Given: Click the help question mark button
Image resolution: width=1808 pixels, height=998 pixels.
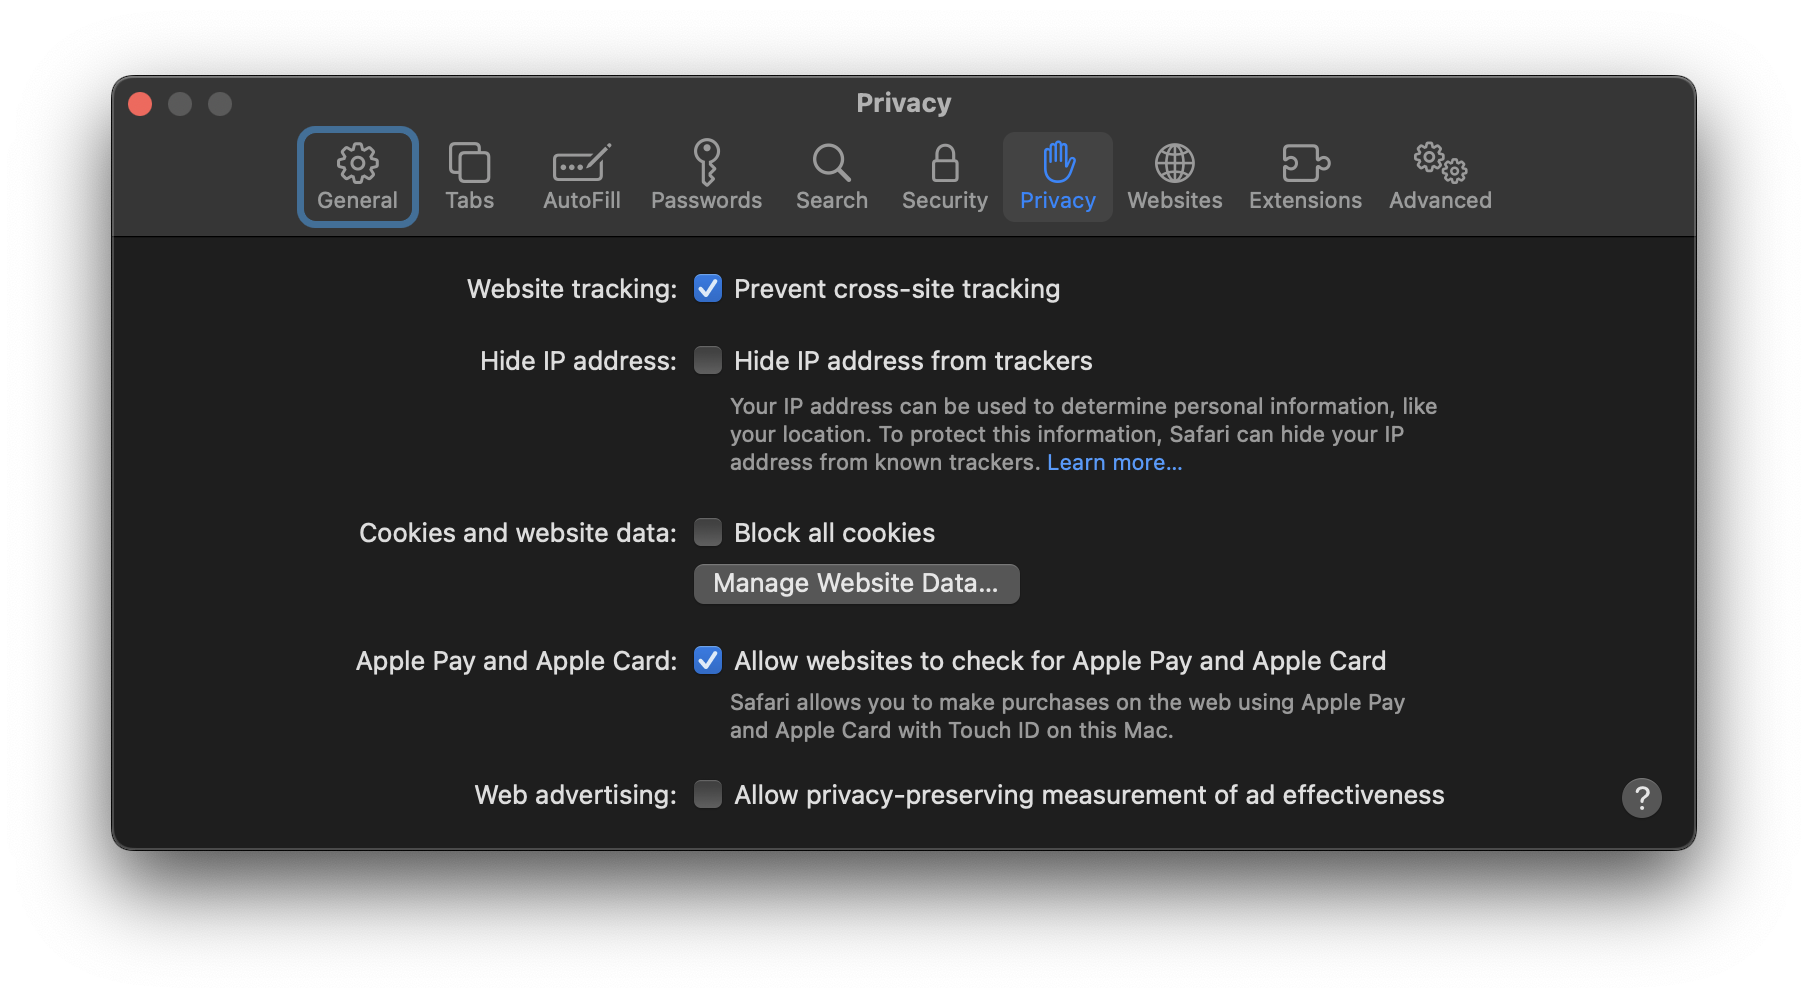Looking at the screenshot, I should coord(1641,798).
